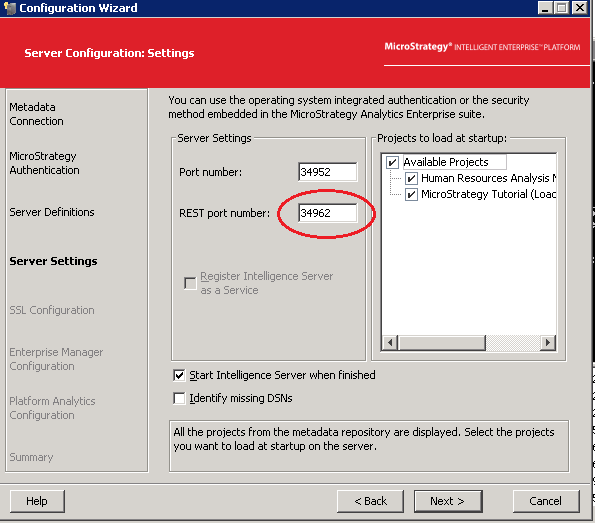Screen dimensions: 595x523
Task: Proceed with the Next > button
Action: pyautogui.click(x=448, y=501)
